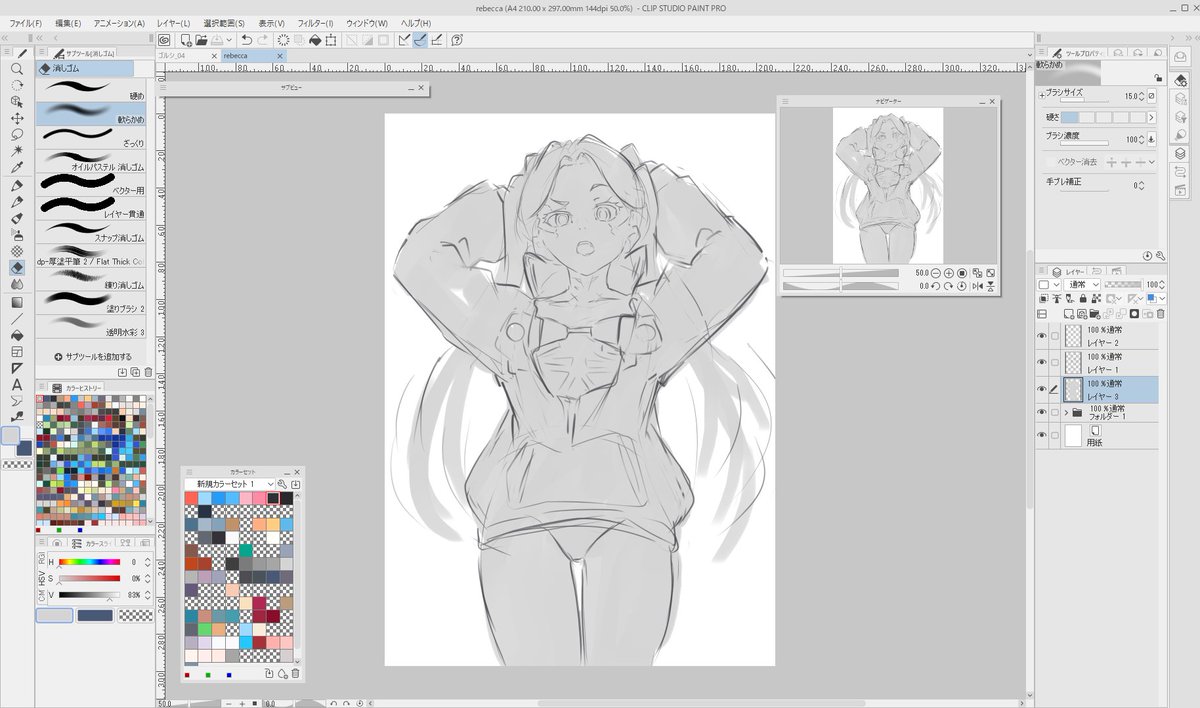
Task: Expand フォルダー 1 folder arrow
Action: tap(1066, 411)
